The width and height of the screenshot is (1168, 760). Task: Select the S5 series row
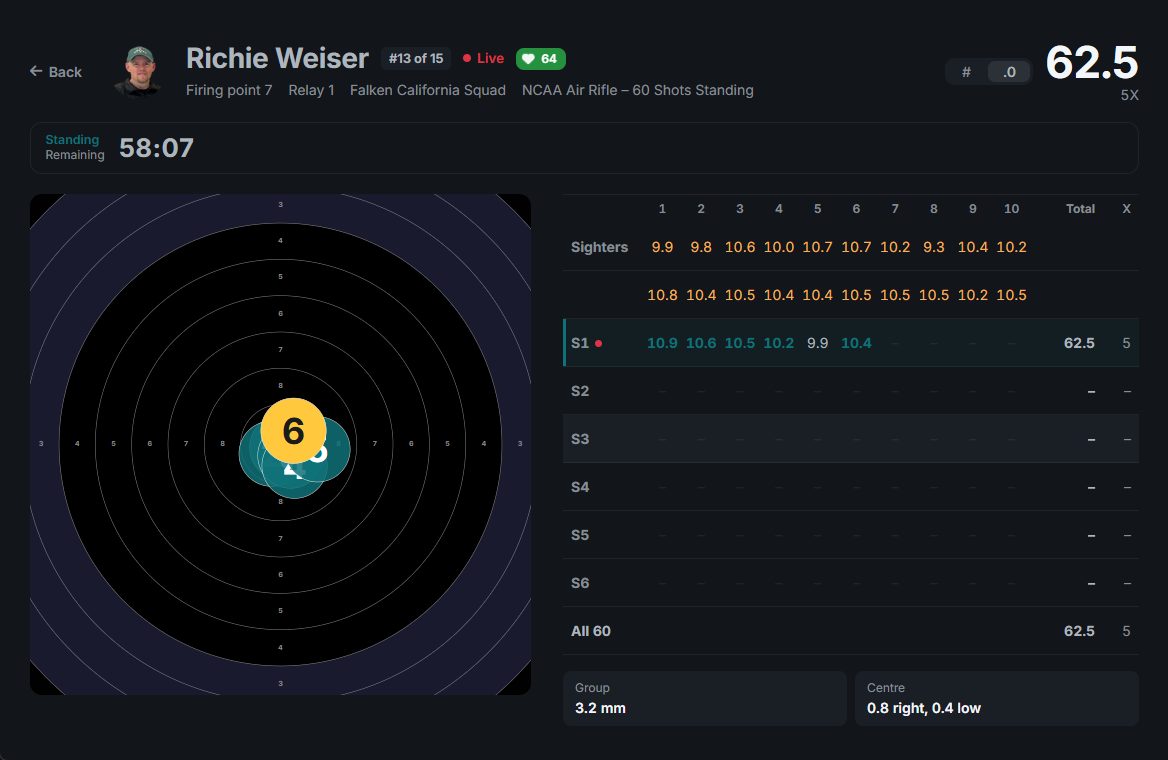[851, 535]
